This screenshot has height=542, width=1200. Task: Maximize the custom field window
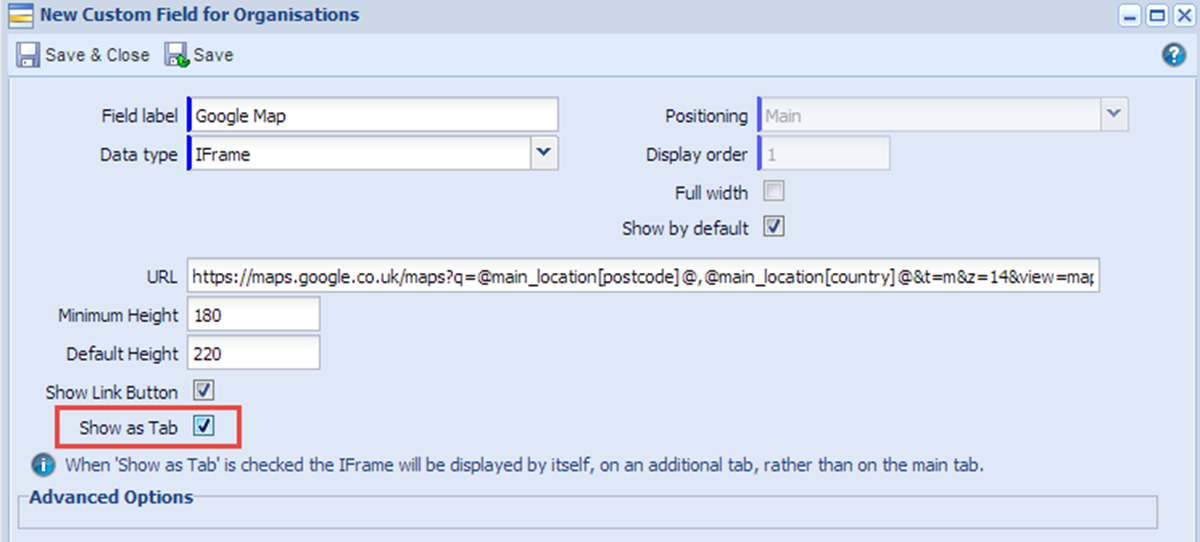click(1157, 16)
